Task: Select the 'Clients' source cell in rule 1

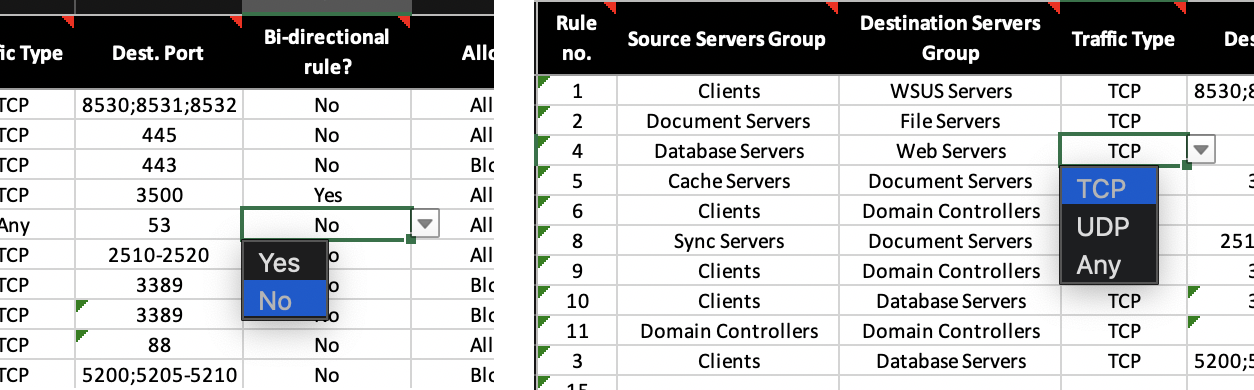Action: (x=727, y=91)
